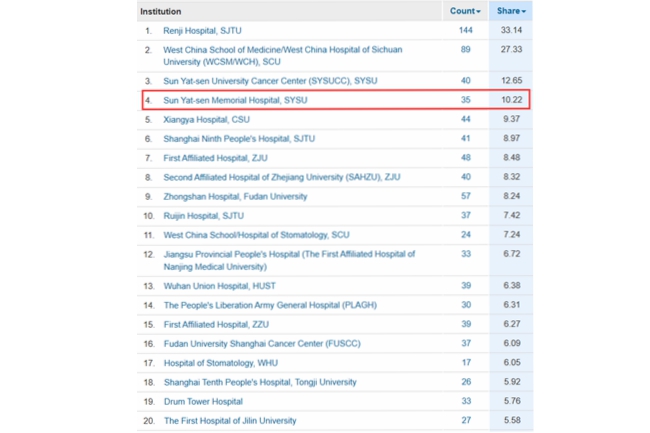Open The First Hospital of Jilin University link
This screenshot has height=433, width=650.
coord(230,421)
